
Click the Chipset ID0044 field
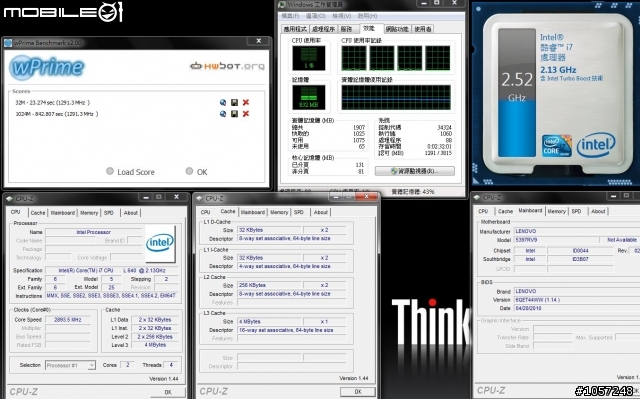[x=580, y=250]
